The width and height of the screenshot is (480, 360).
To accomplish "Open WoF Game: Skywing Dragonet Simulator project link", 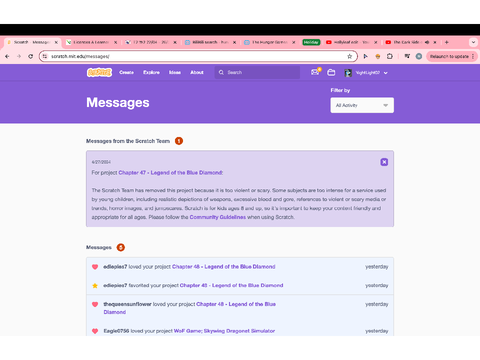I will click(224, 331).
